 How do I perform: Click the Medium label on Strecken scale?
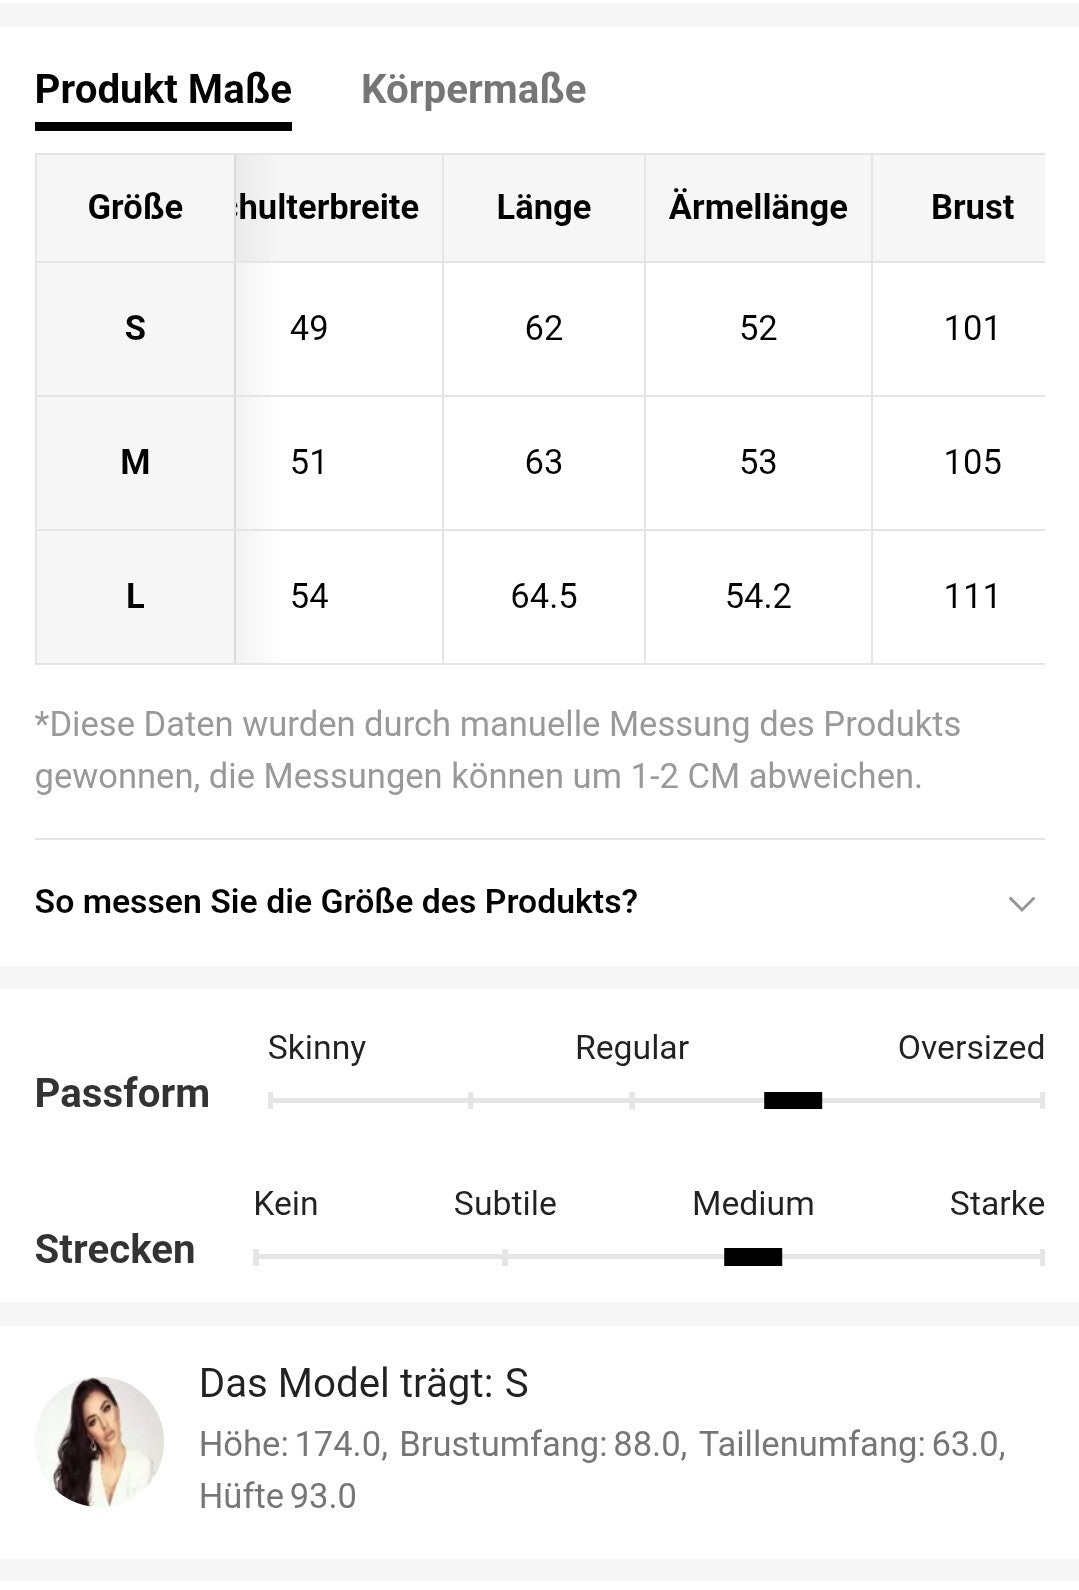(752, 1203)
